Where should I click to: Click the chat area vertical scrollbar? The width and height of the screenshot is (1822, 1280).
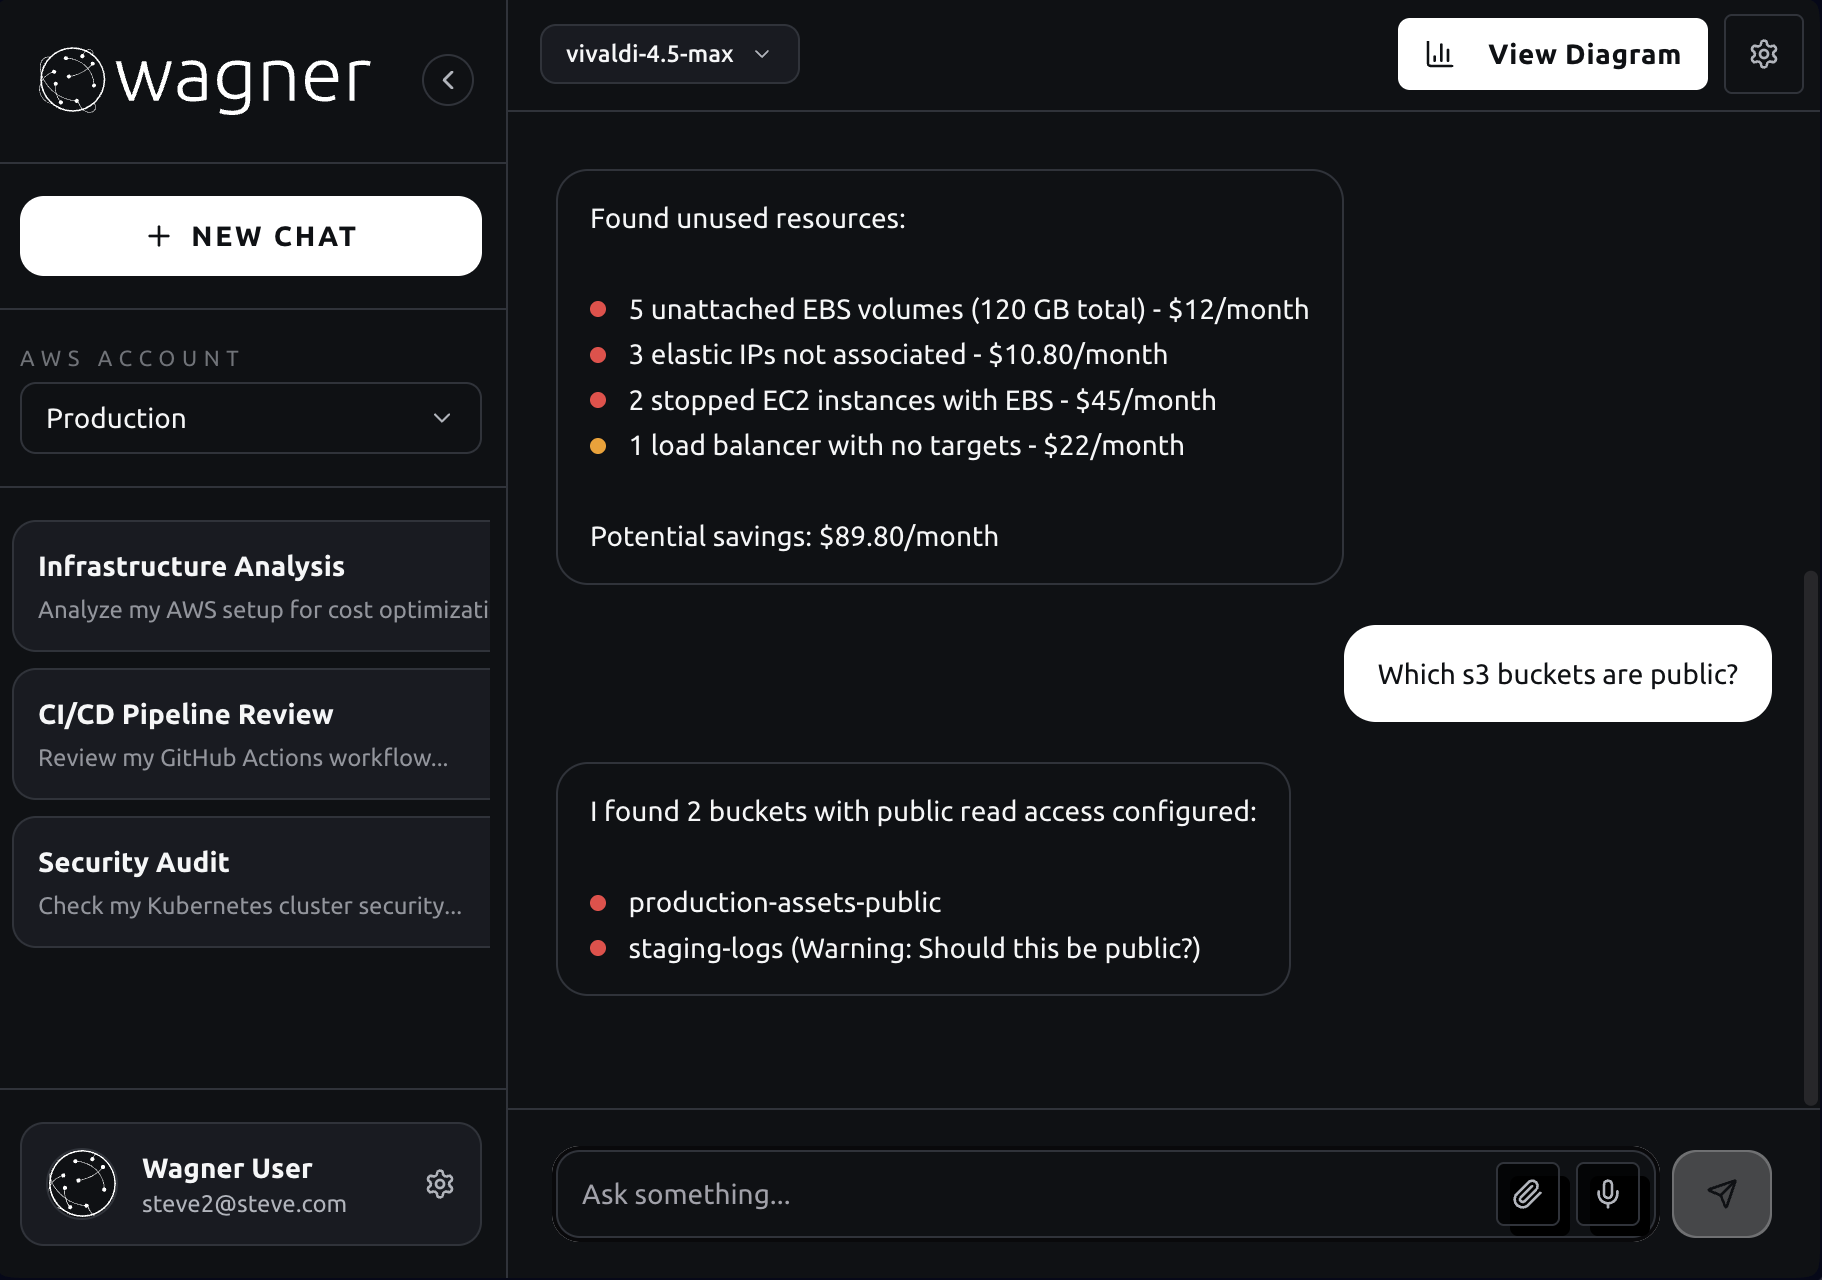[x=1810, y=838]
